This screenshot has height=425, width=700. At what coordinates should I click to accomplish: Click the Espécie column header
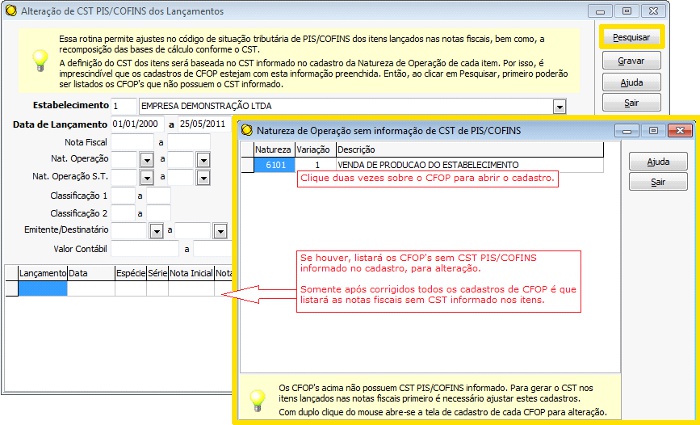point(131,273)
